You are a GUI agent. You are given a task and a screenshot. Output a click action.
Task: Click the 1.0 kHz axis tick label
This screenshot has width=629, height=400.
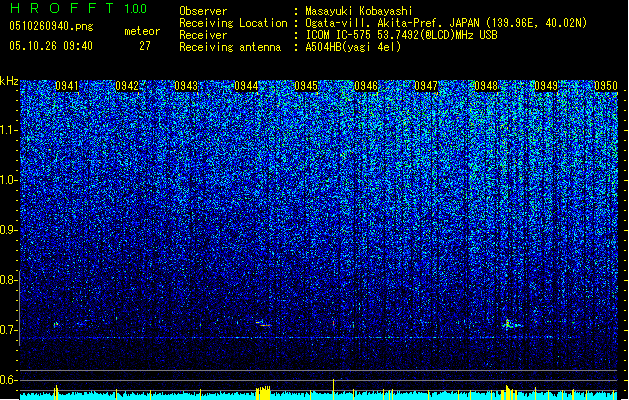9,181
